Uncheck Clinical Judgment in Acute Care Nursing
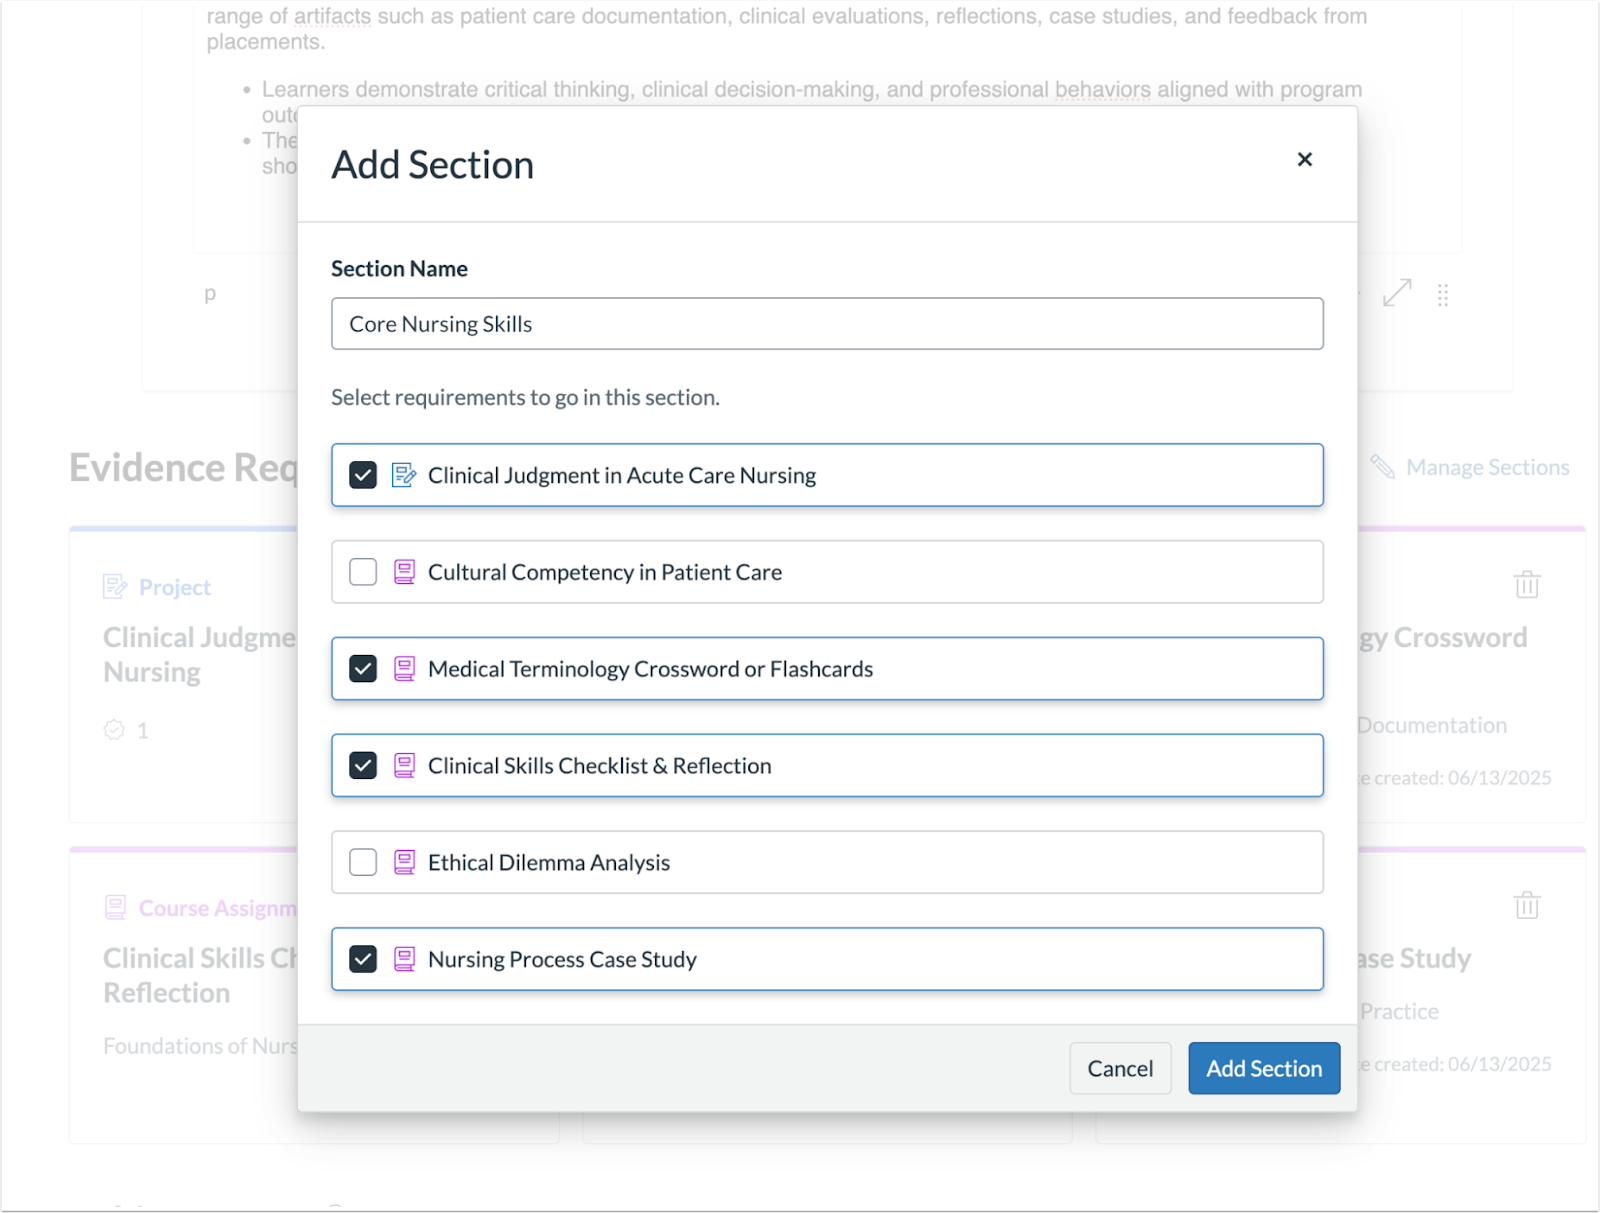 point(363,475)
